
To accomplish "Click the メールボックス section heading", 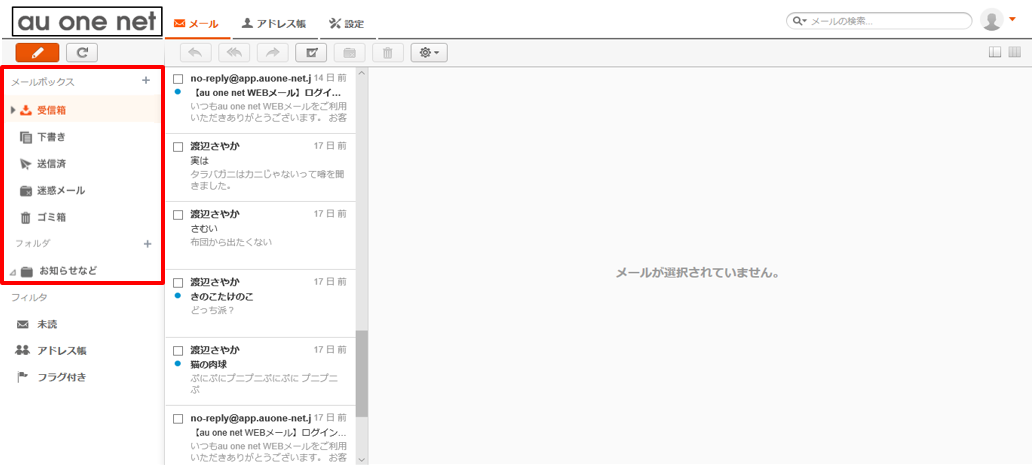I will 43,82.
